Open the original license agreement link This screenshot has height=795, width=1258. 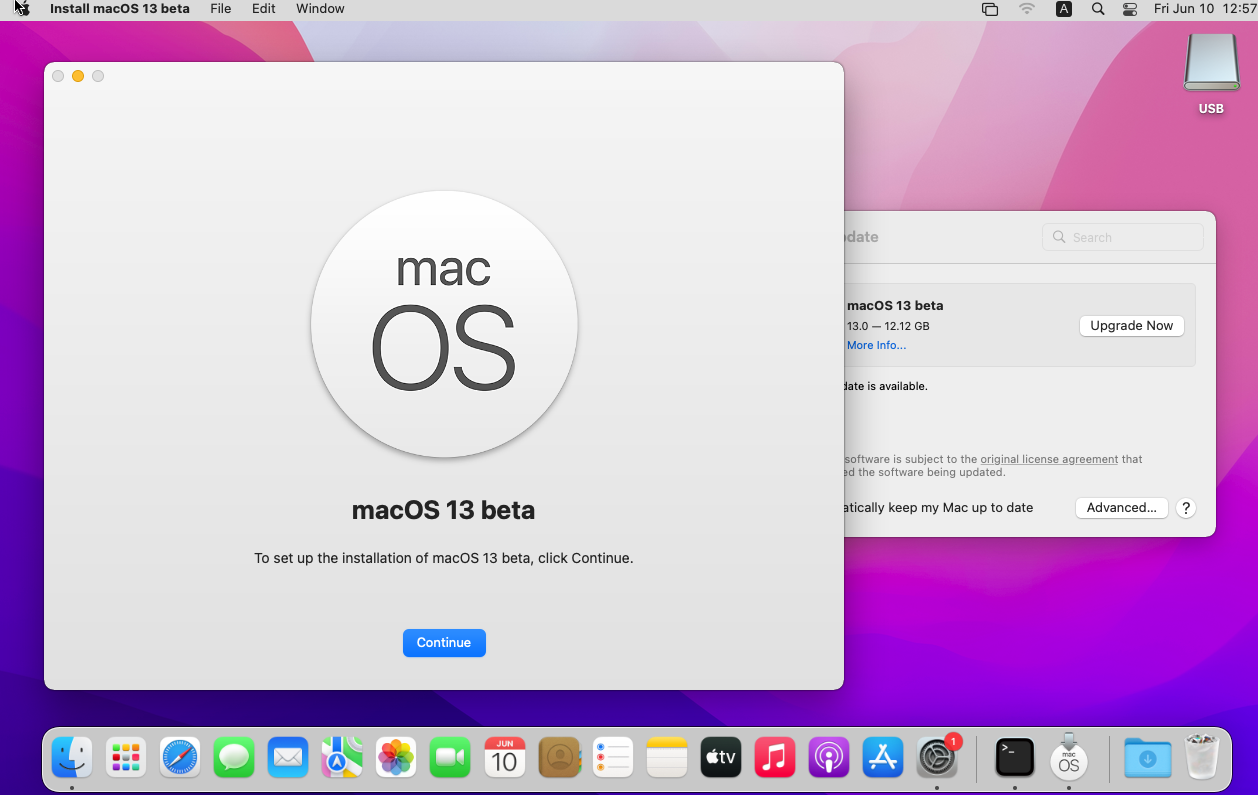point(1049,459)
